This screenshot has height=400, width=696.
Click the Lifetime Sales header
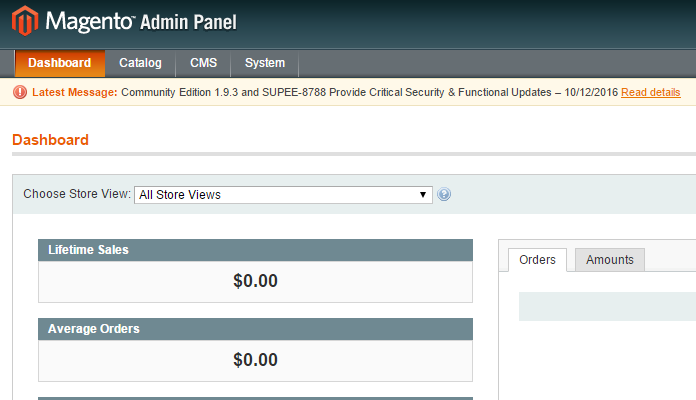coord(255,250)
